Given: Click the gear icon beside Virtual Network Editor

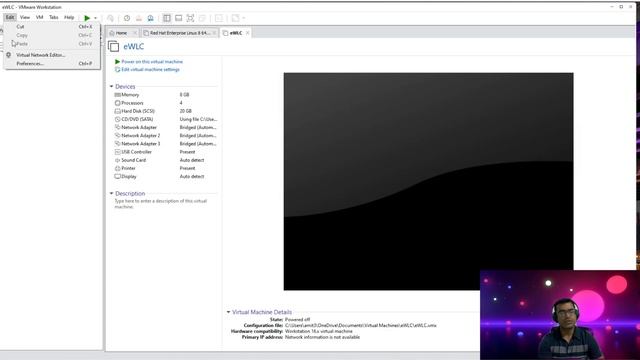Looking at the screenshot, I should (x=9, y=55).
